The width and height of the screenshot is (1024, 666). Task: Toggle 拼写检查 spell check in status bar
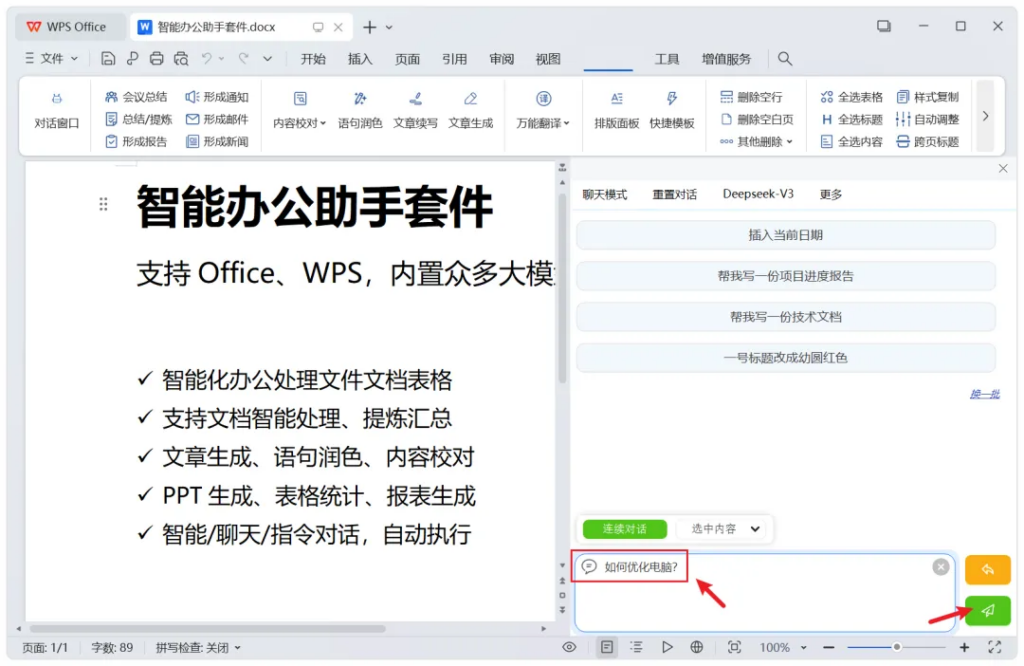[x=198, y=648]
